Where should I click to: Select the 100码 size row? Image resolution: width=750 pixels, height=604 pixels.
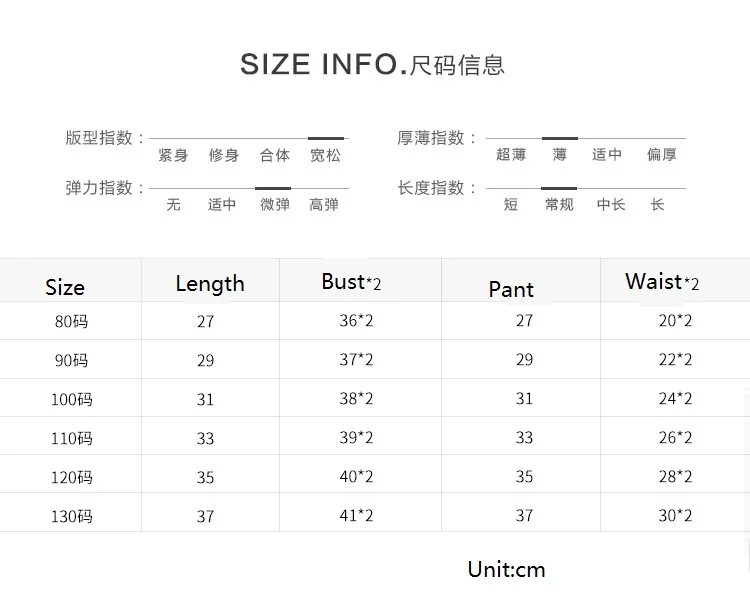pyautogui.click(x=375, y=398)
